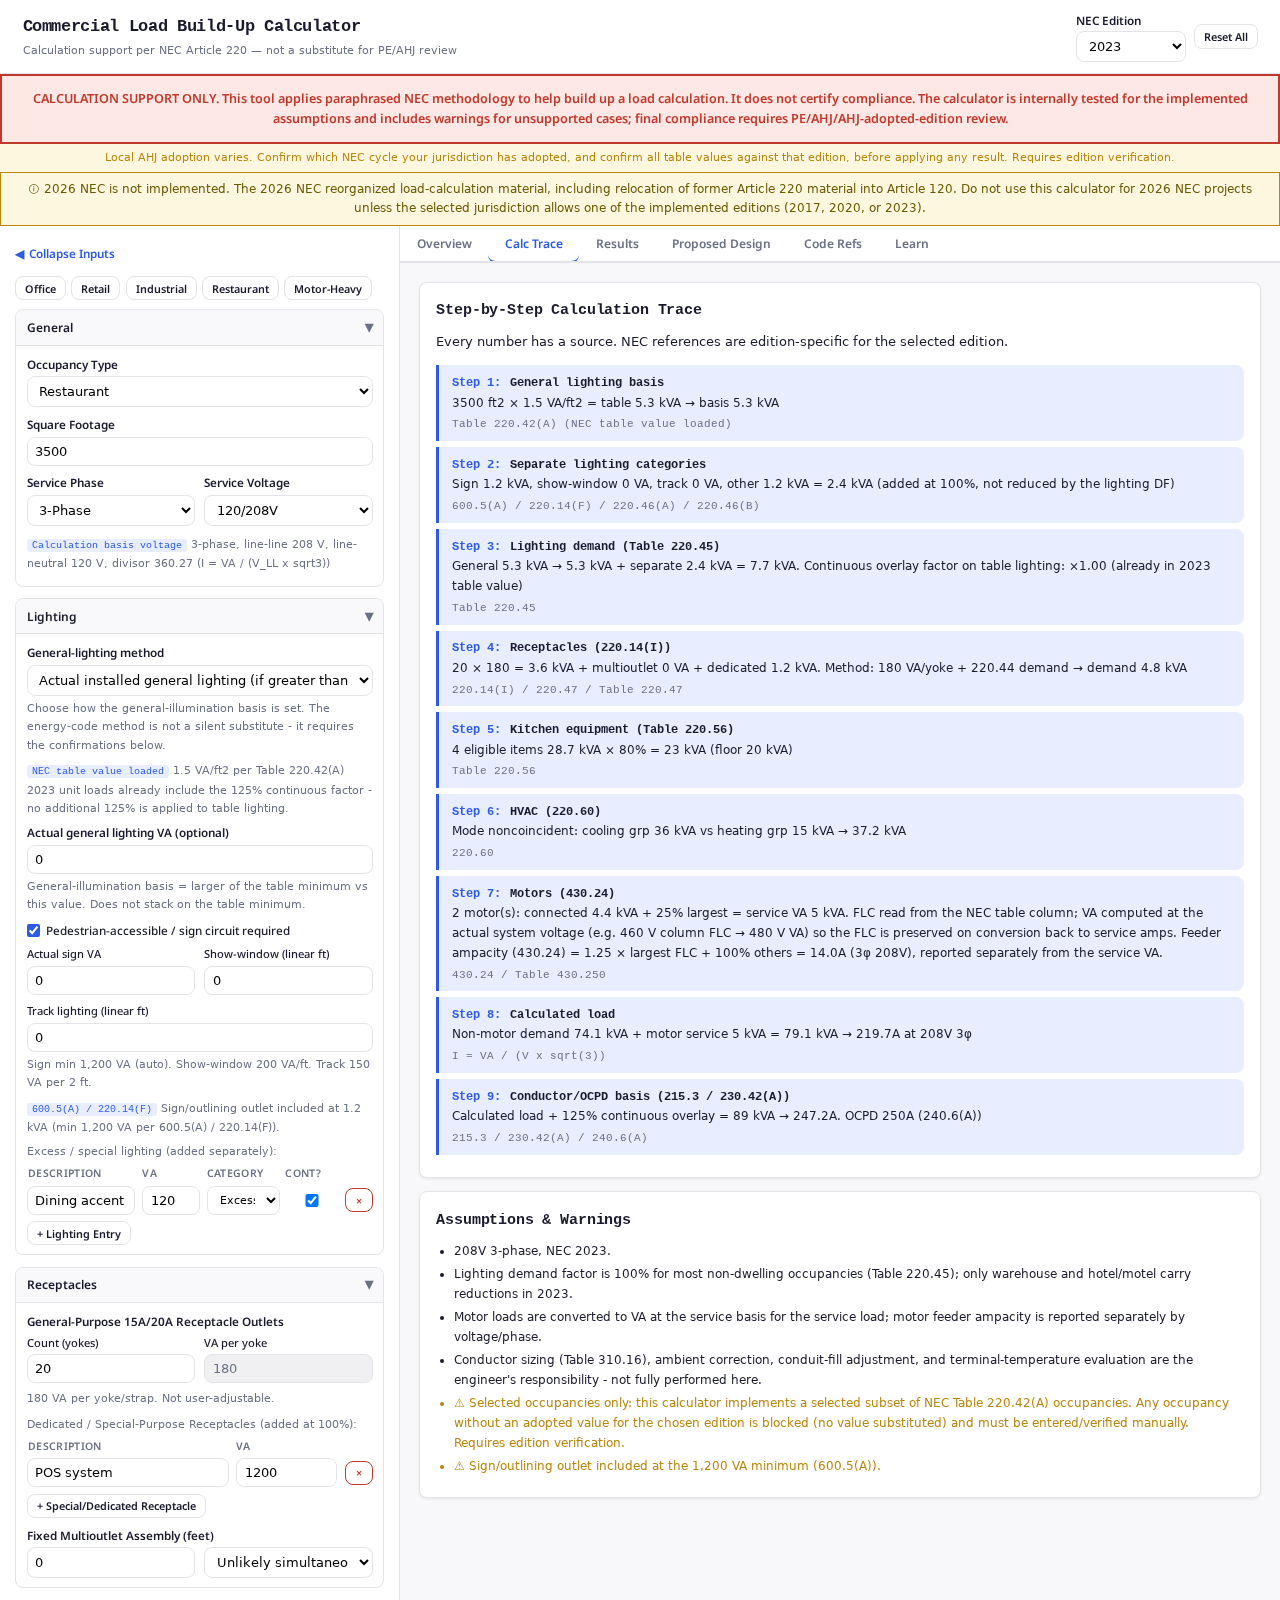
Task: Collapse the General section arrow
Action: pos(369,328)
